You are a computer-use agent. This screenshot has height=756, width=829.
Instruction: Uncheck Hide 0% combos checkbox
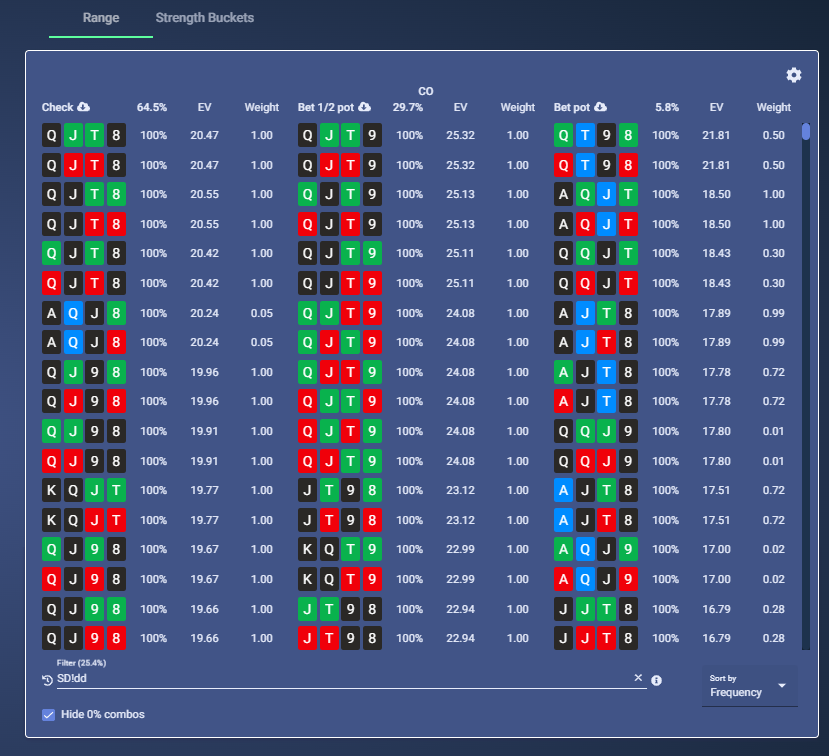tap(48, 715)
